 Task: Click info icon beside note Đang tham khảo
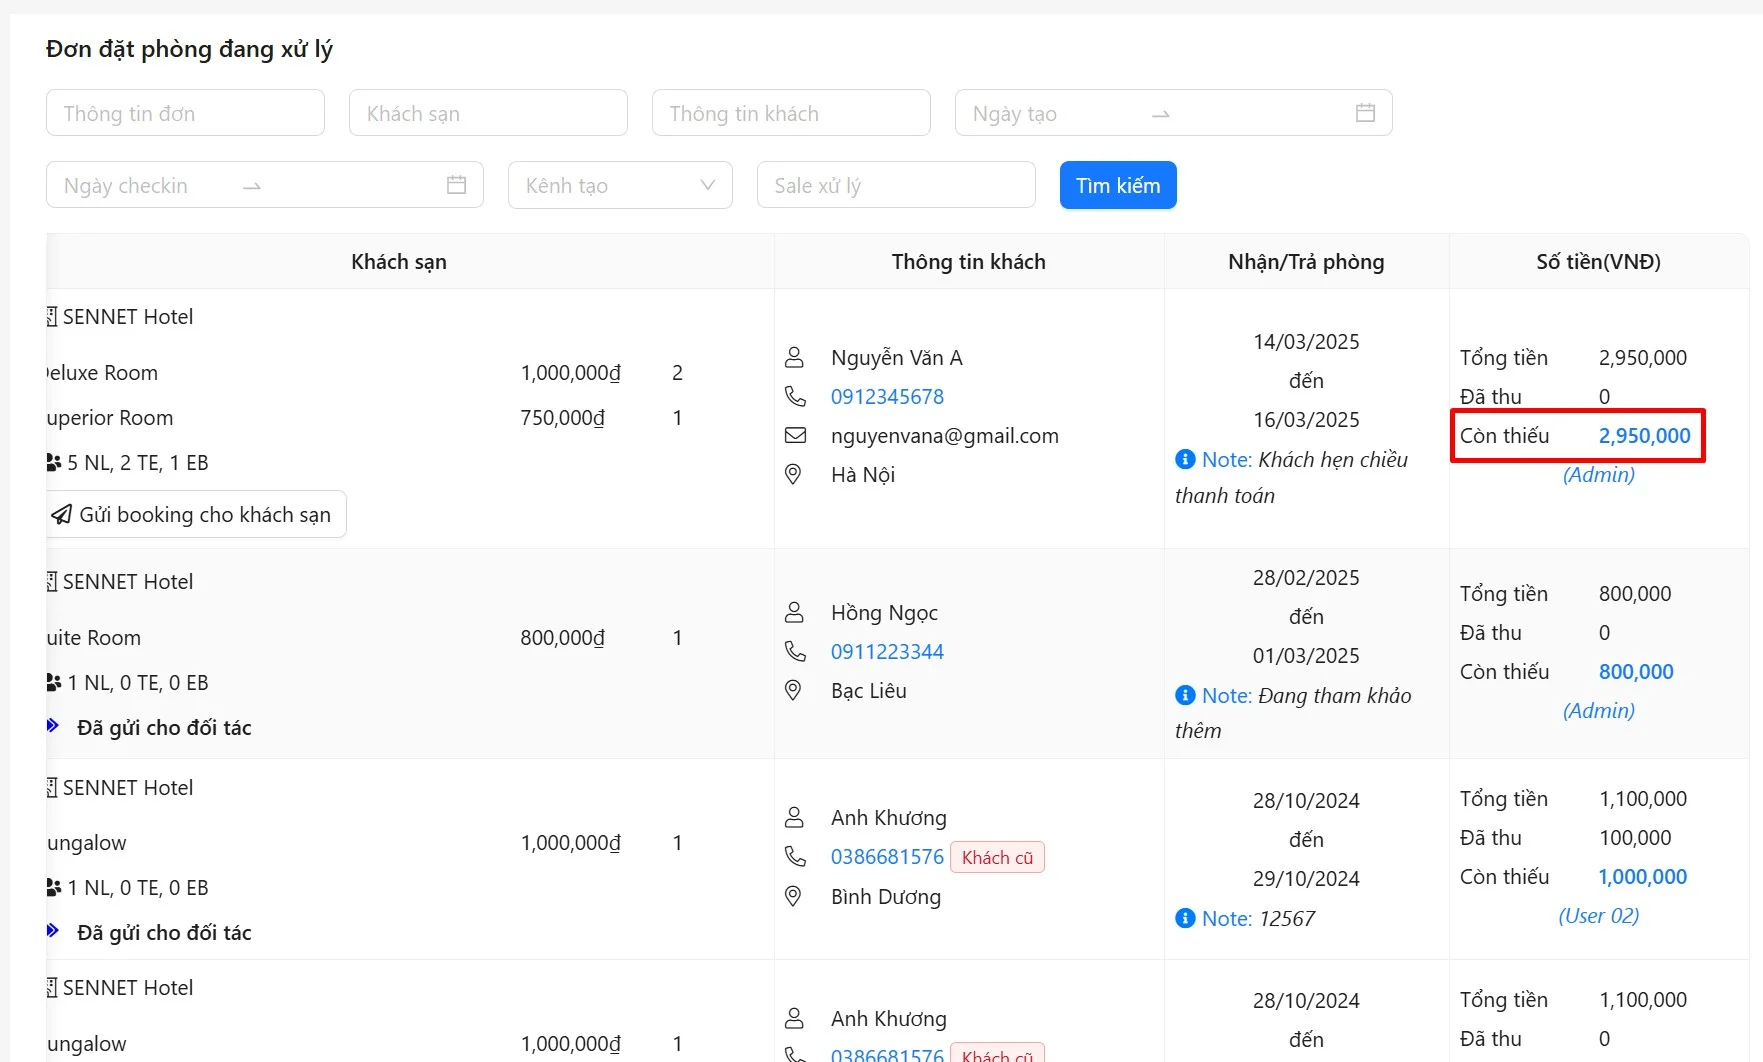click(1185, 695)
